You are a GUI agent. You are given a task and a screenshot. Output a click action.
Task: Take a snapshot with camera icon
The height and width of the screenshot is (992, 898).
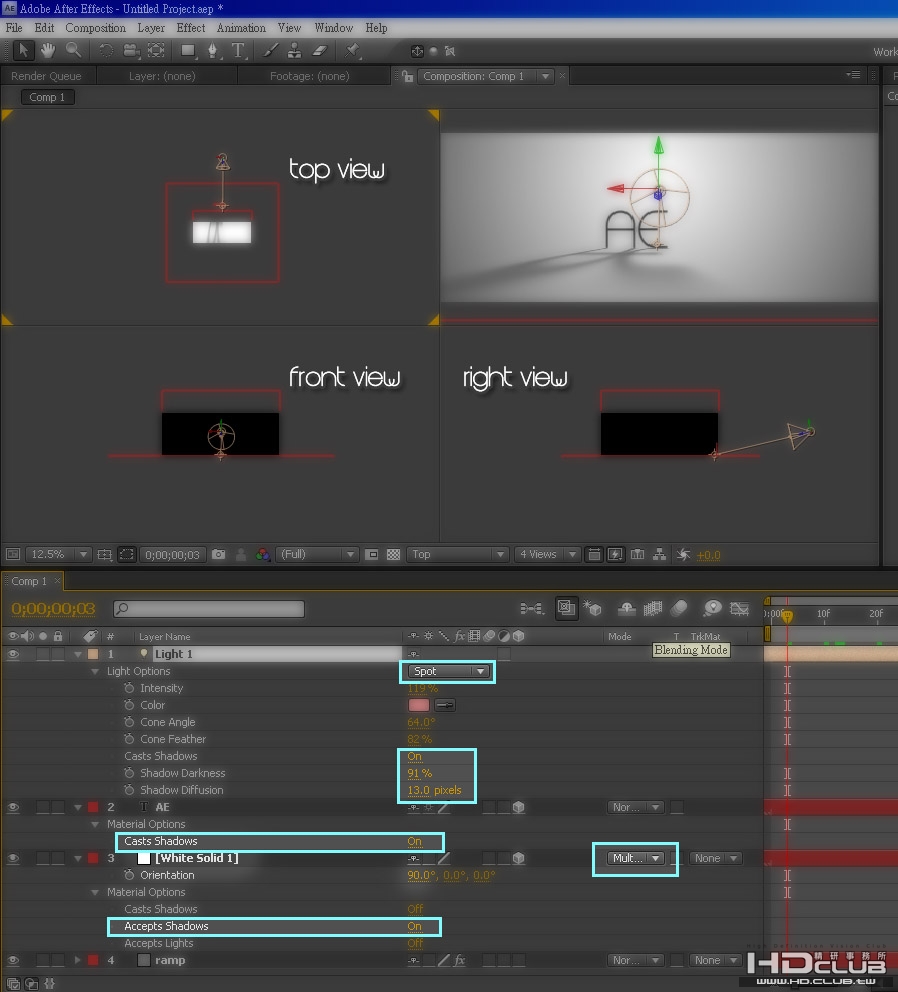tap(218, 555)
